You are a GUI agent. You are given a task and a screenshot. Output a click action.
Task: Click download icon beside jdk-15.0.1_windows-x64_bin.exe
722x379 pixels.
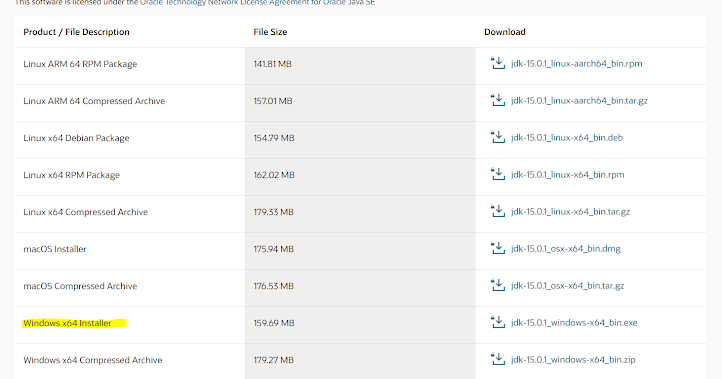click(x=498, y=322)
